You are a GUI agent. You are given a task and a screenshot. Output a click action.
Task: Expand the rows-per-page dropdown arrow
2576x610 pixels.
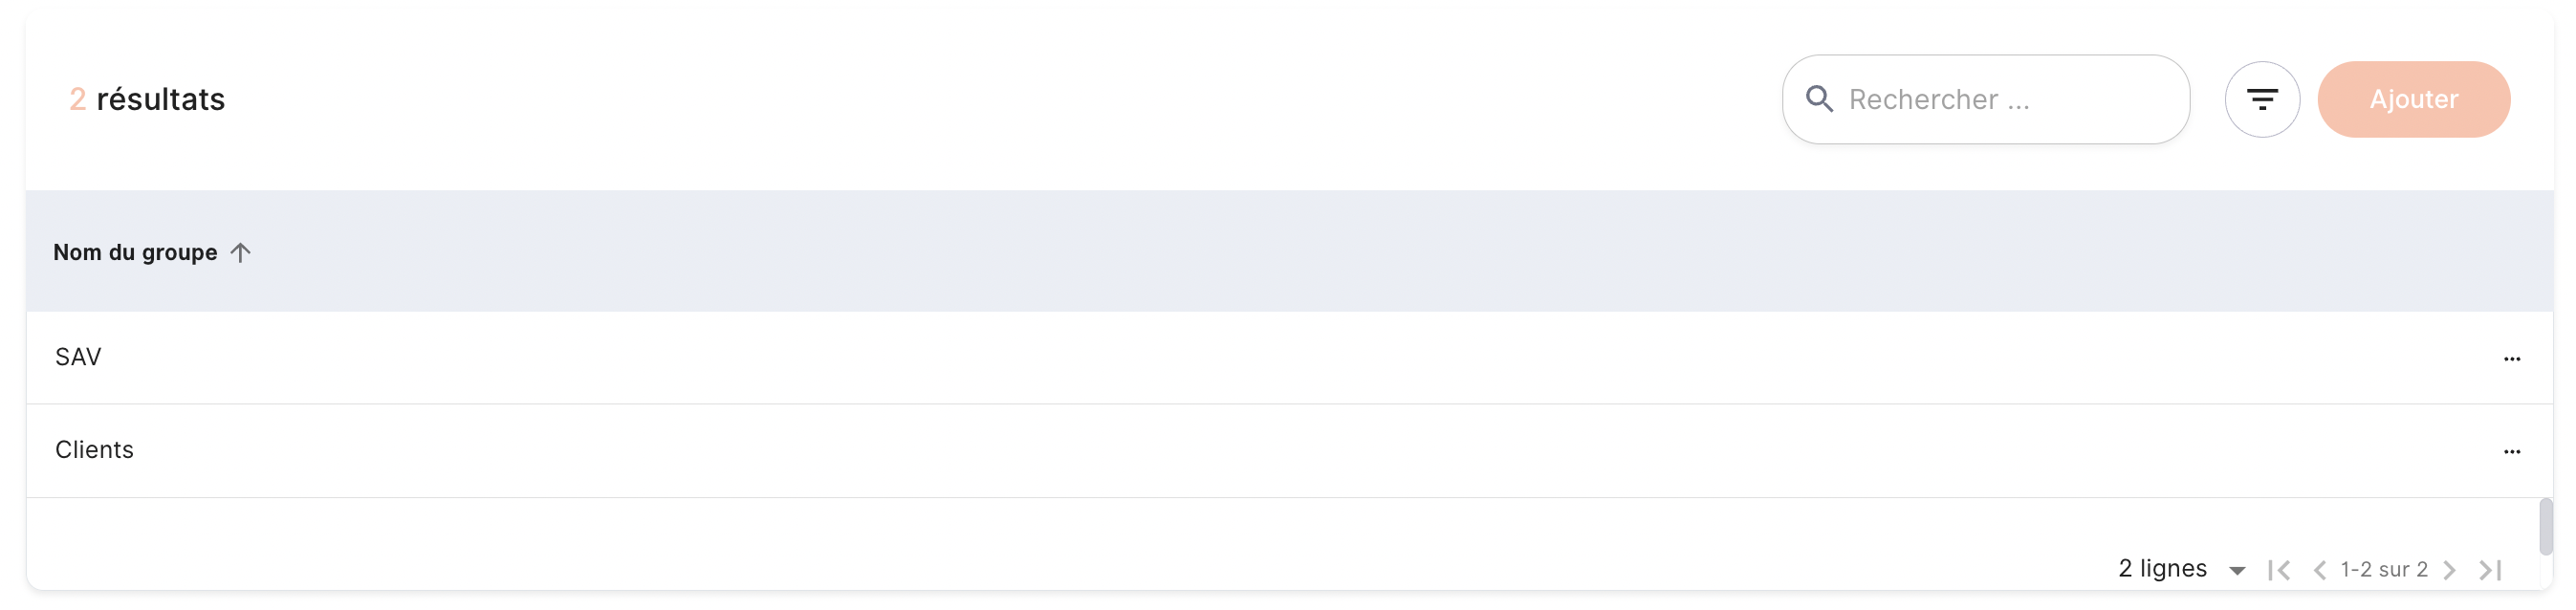coord(2237,571)
